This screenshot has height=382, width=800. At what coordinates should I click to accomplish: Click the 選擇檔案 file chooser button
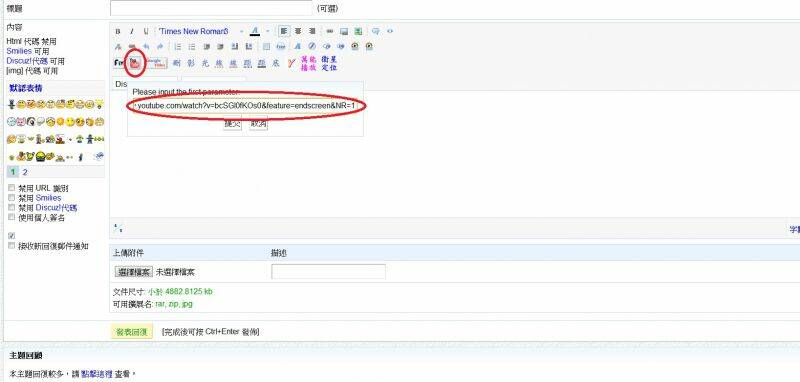(x=133, y=272)
